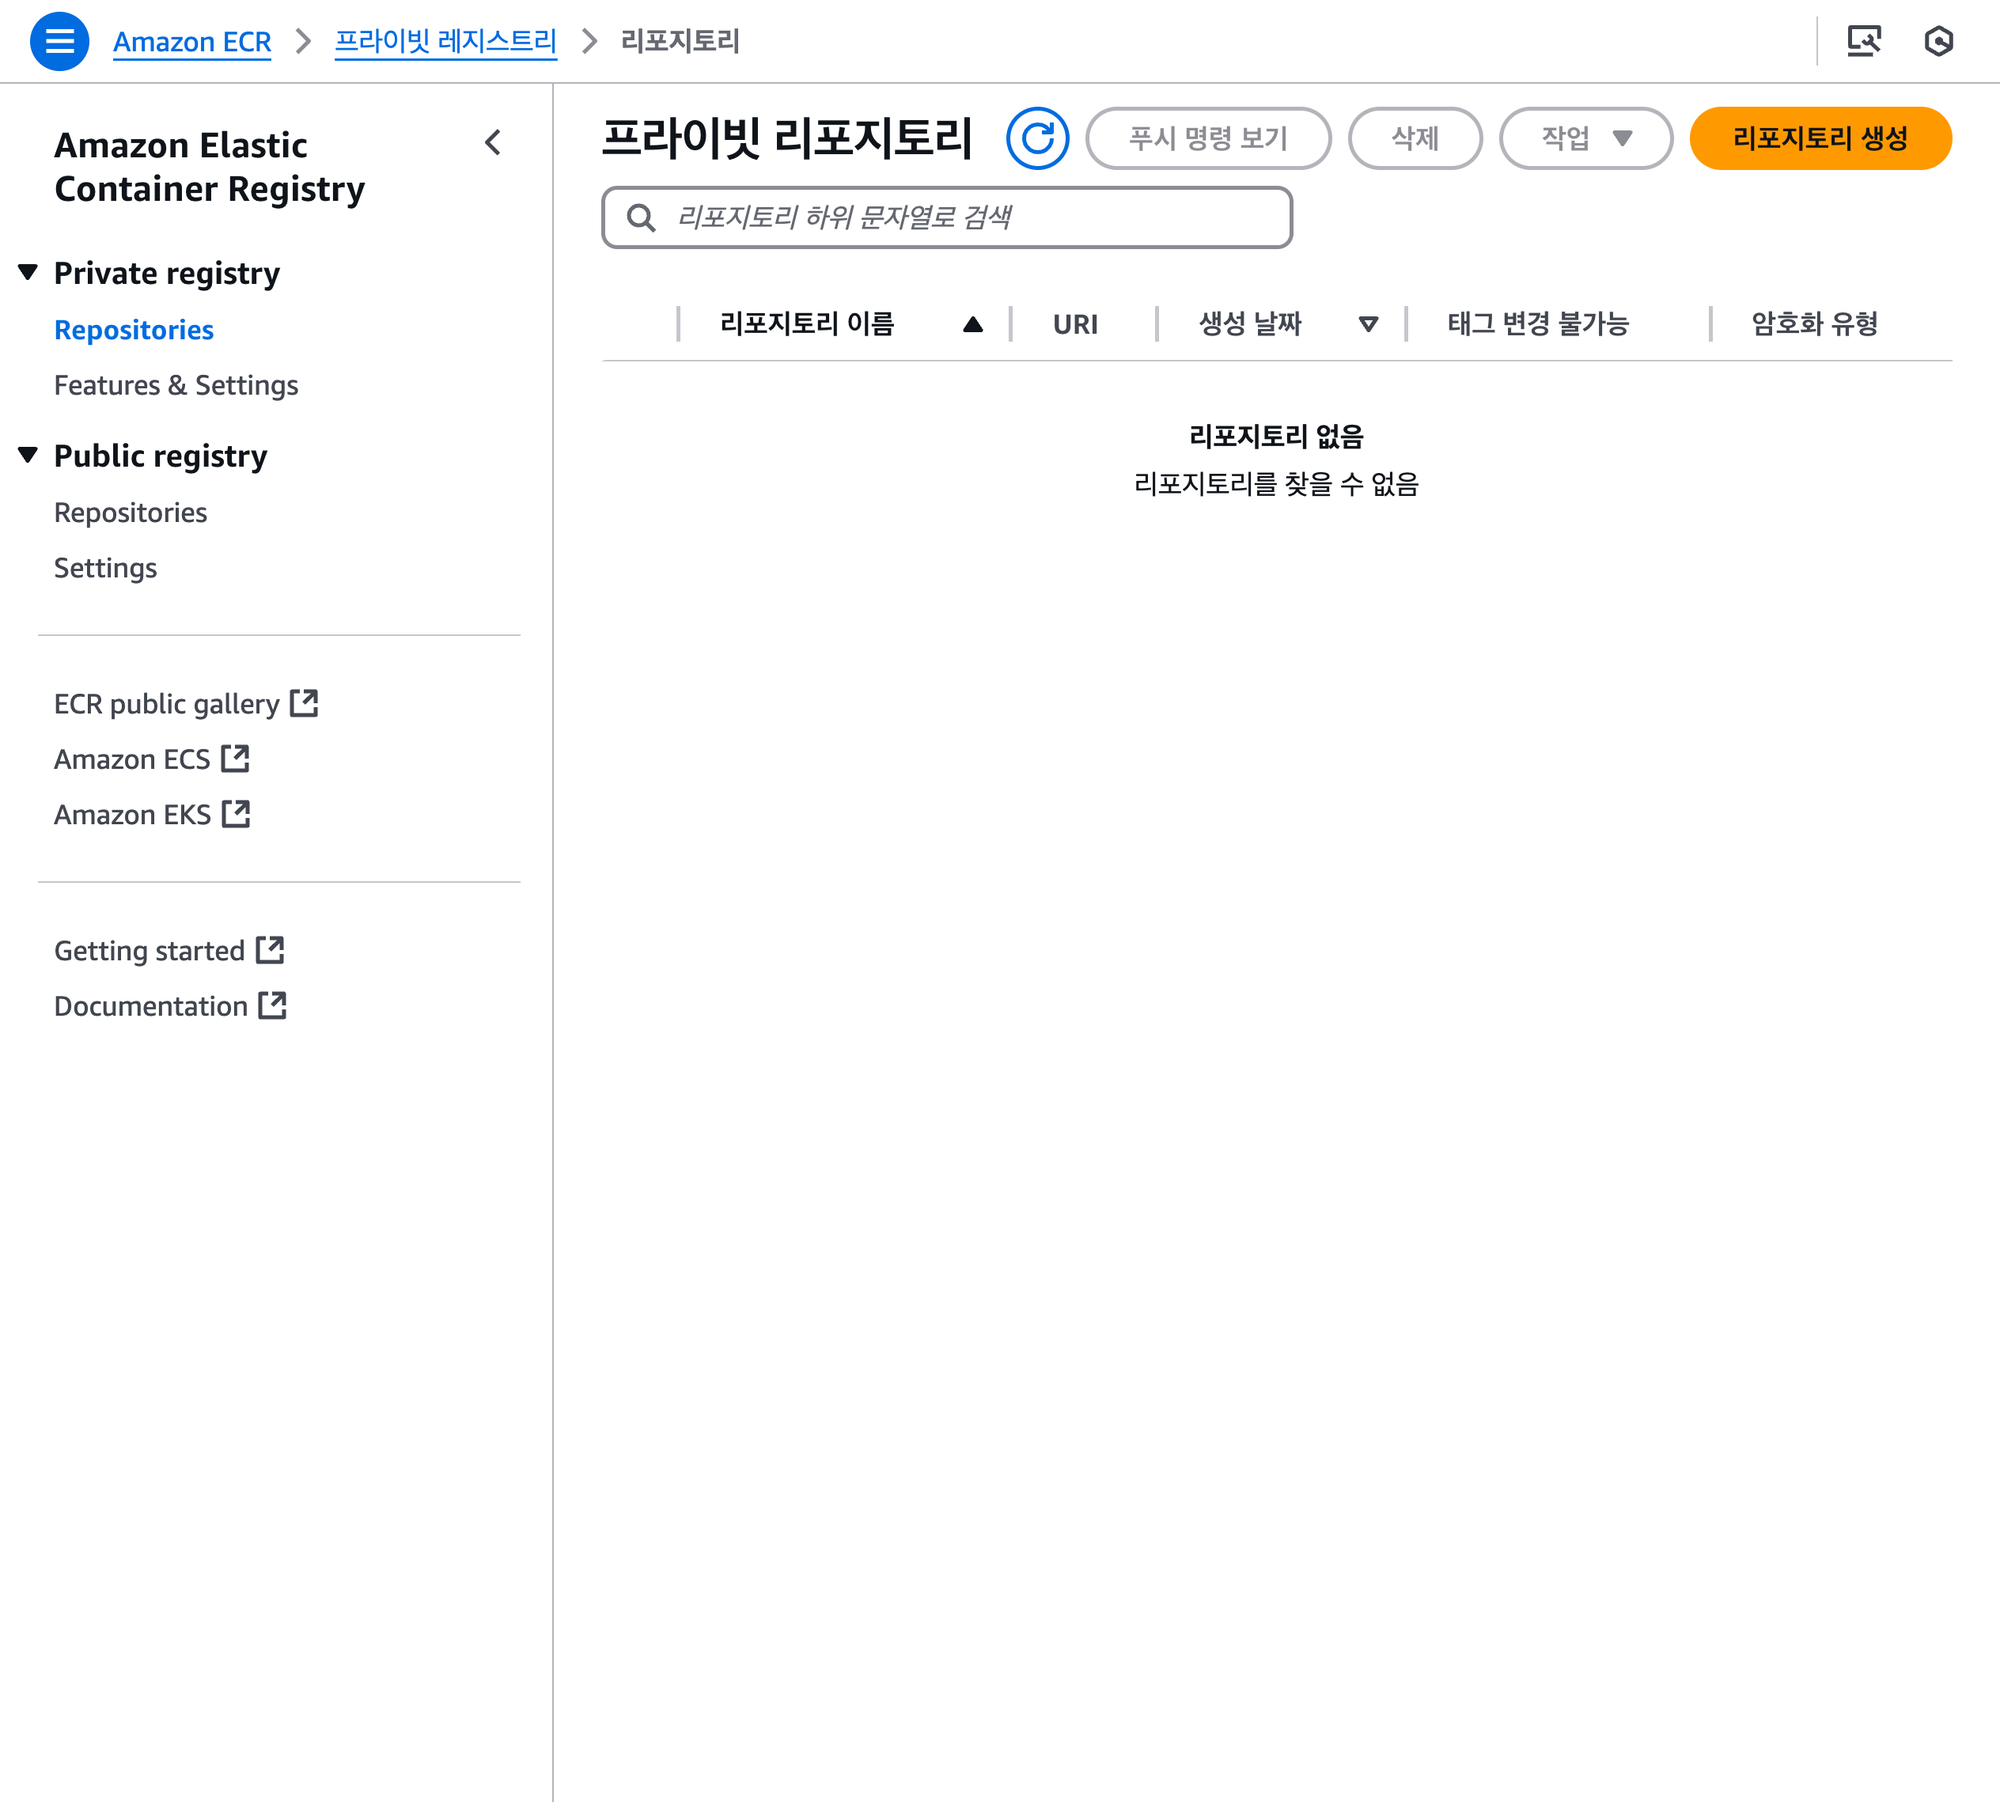Open Features & Settings
The height and width of the screenshot is (1802, 2000).
point(176,385)
